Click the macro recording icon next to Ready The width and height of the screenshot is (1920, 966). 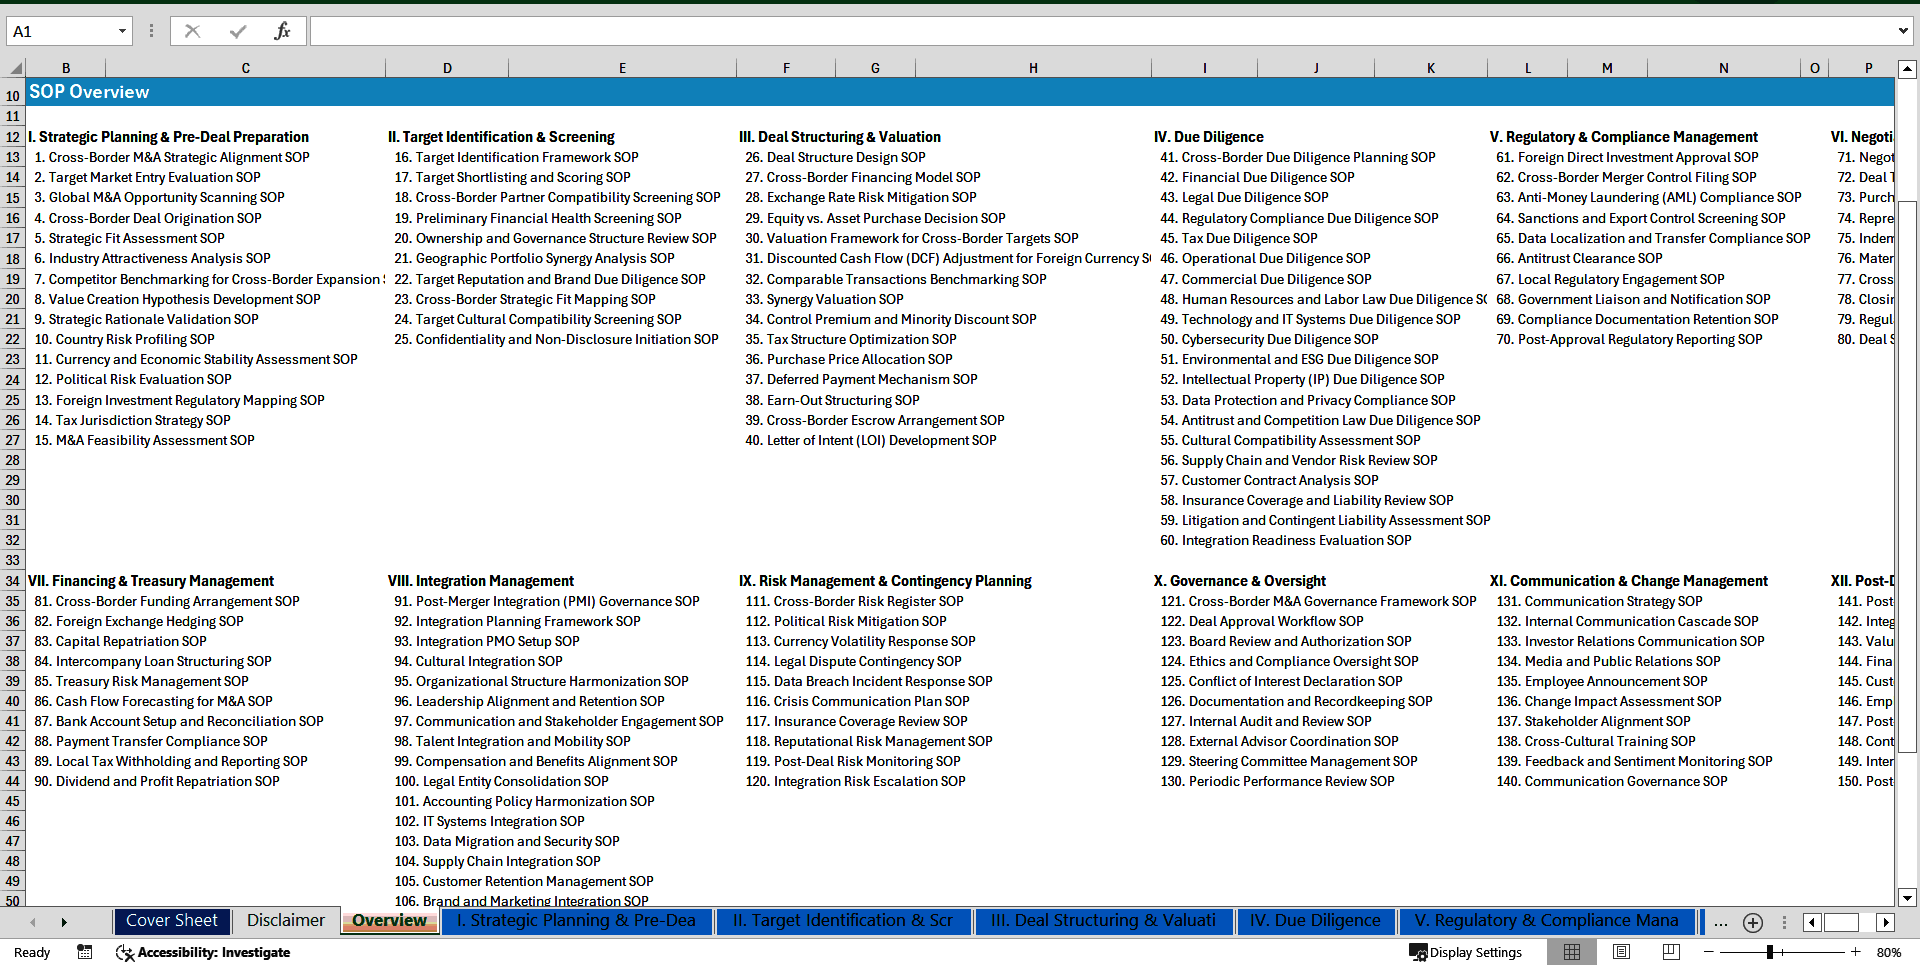84,952
